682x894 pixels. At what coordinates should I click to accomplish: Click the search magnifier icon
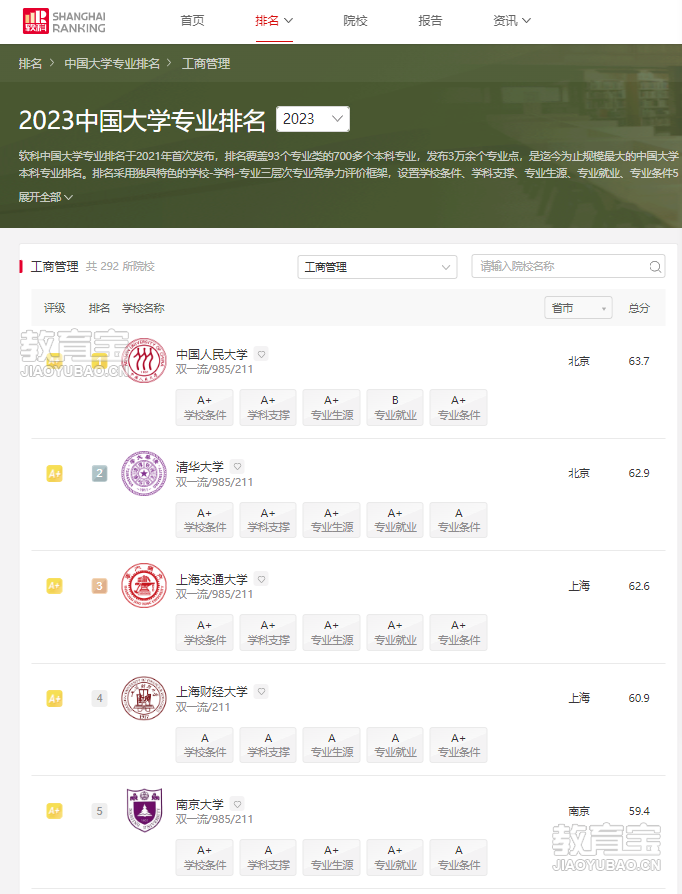pyautogui.click(x=655, y=266)
